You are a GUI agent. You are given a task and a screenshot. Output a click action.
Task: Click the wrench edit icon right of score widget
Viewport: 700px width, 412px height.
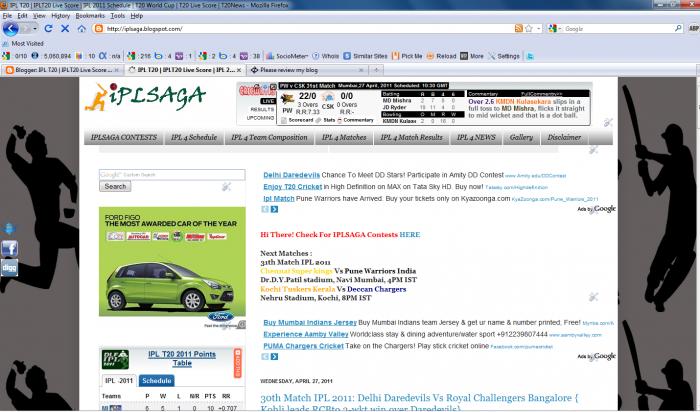click(x=608, y=122)
